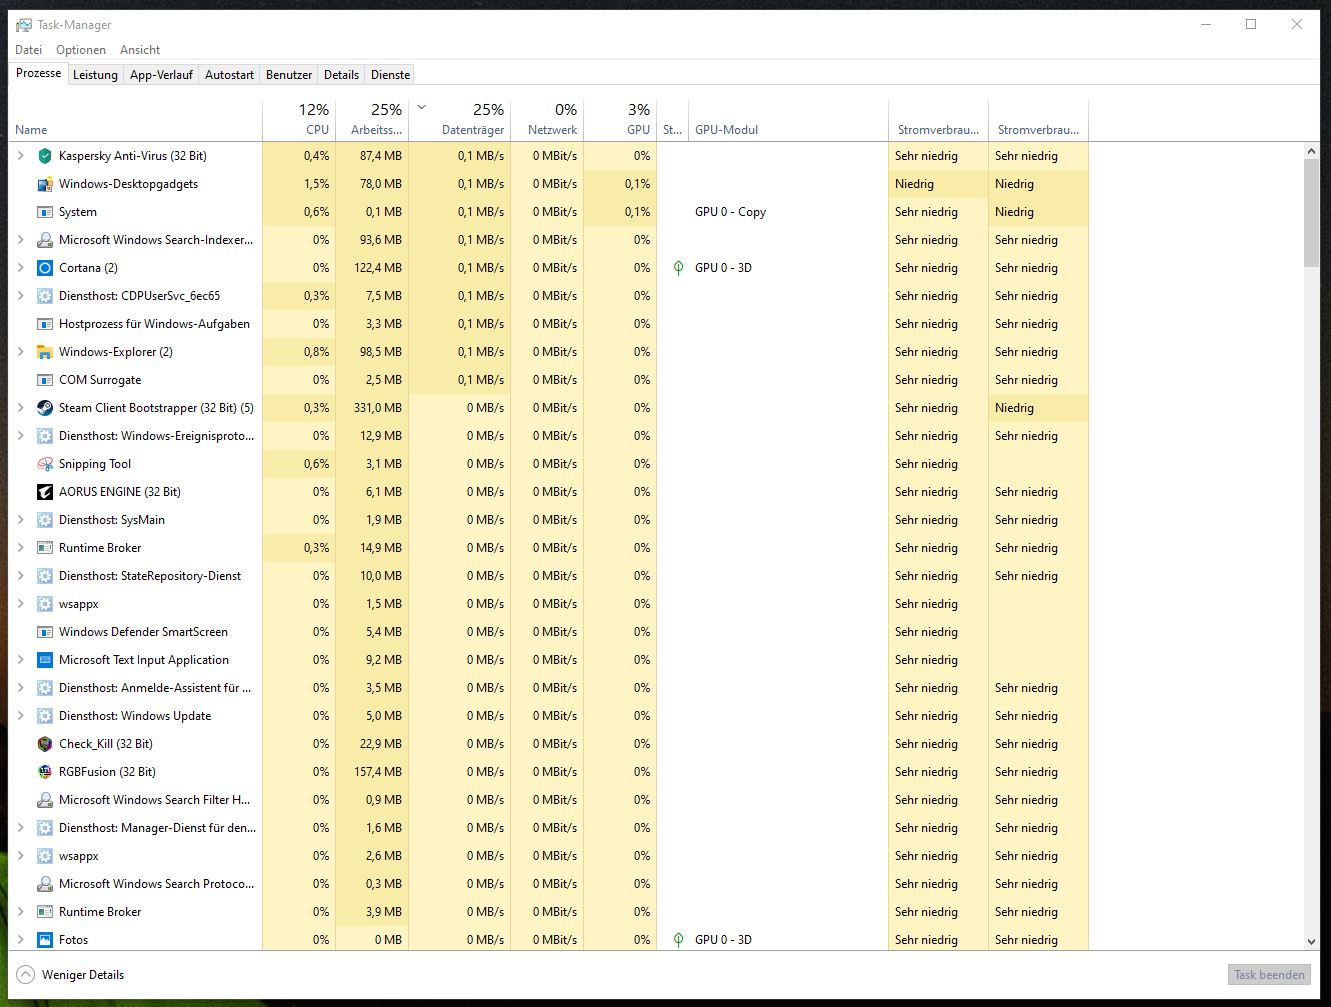Image resolution: width=1331 pixels, height=1007 pixels.
Task: Sort by GPU-Modul column header
Action: click(788, 120)
